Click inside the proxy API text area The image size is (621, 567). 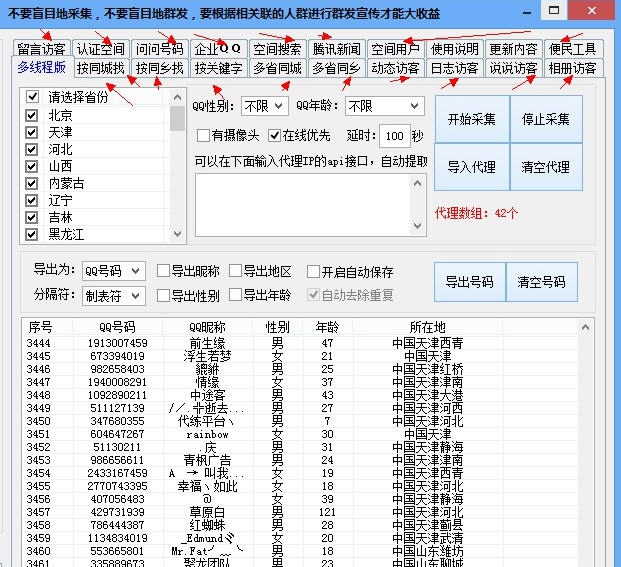(303, 205)
